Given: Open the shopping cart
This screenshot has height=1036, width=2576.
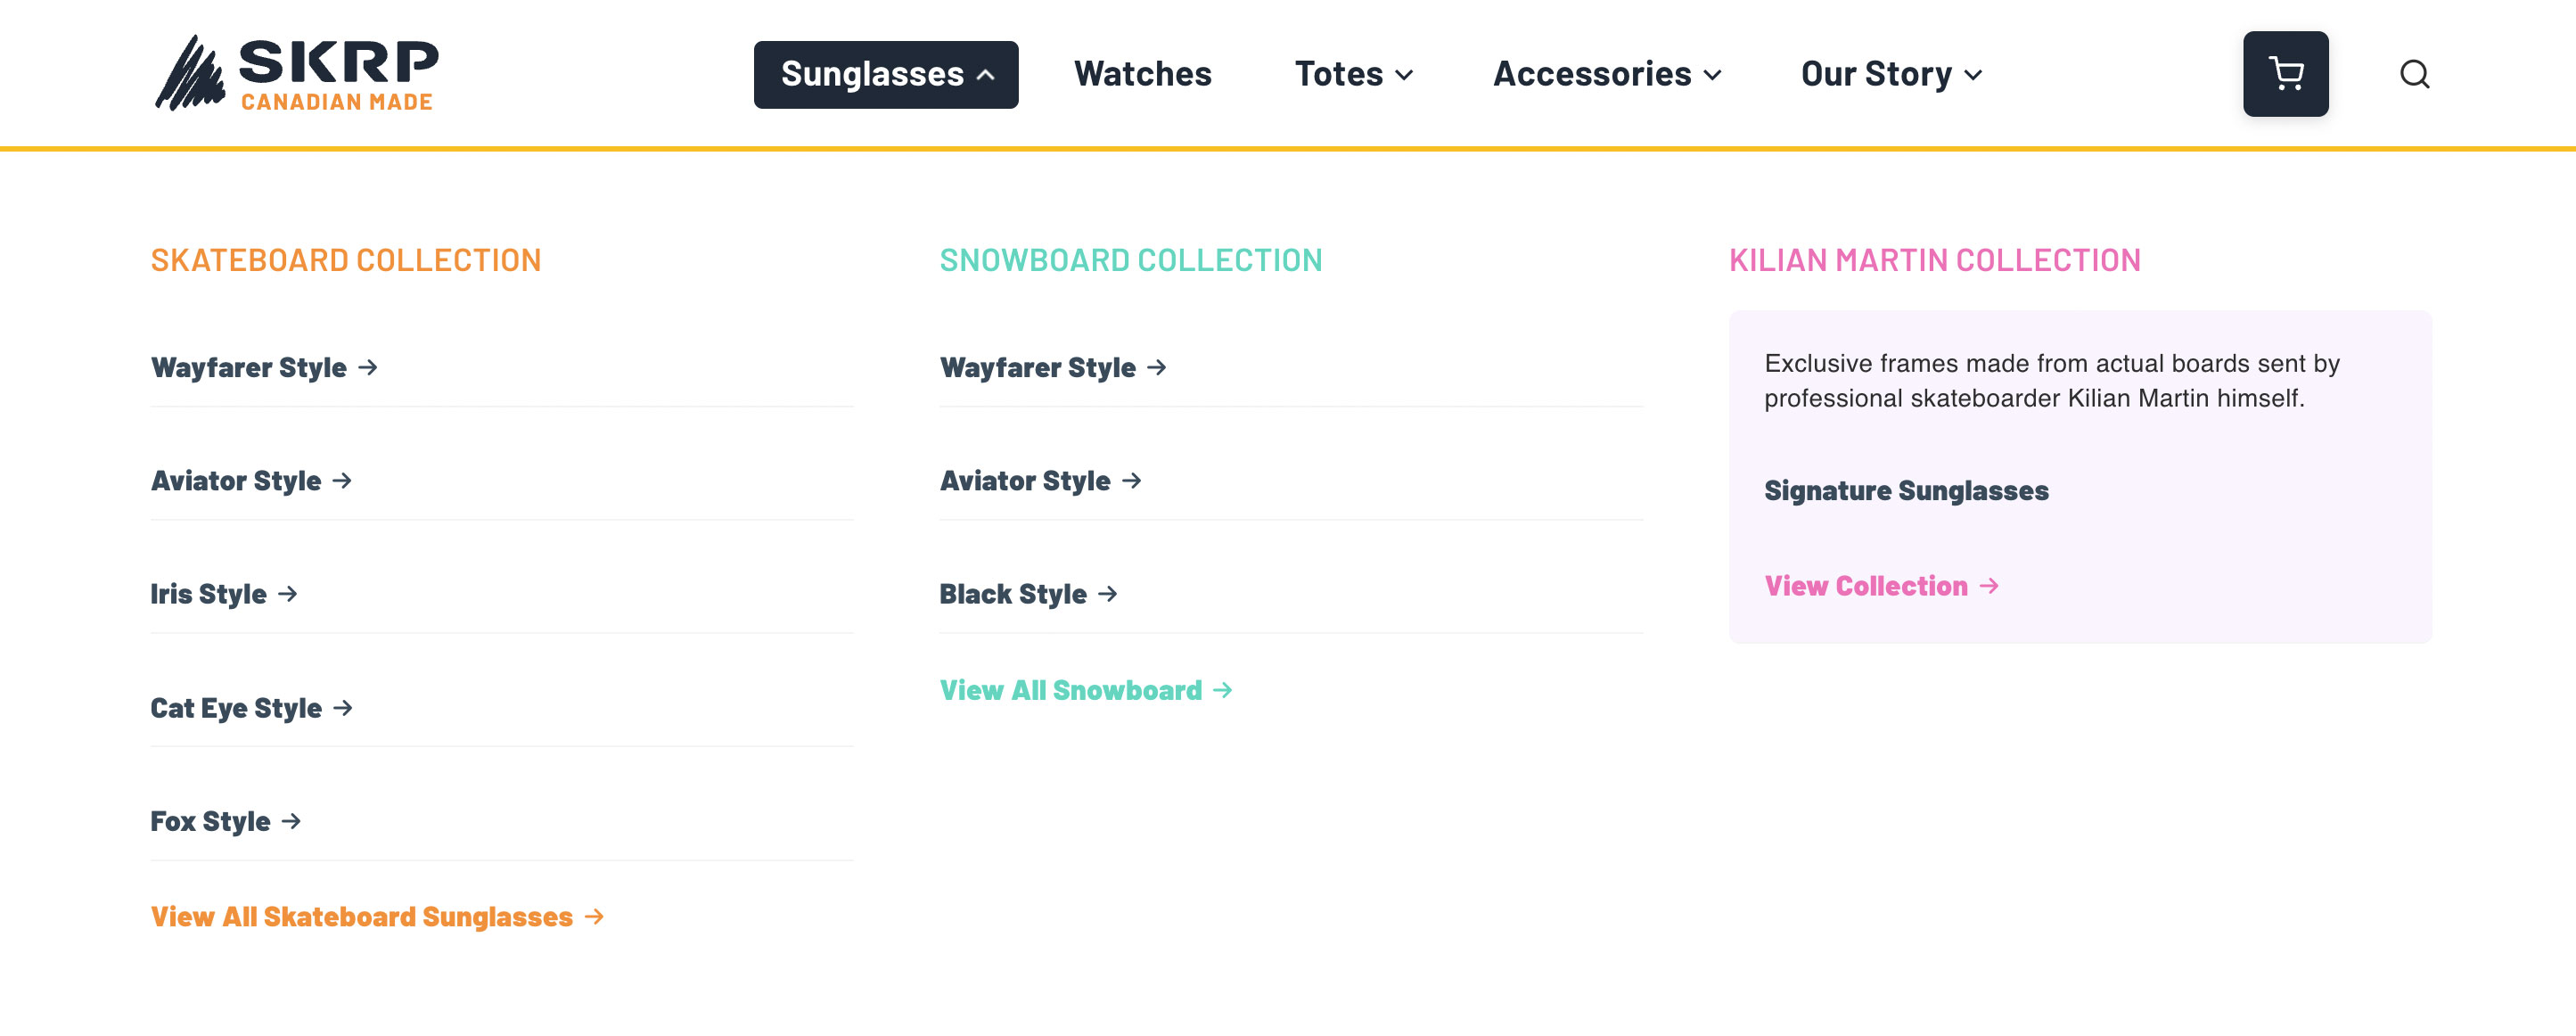Looking at the screenshot, I should coord(2285,74).
